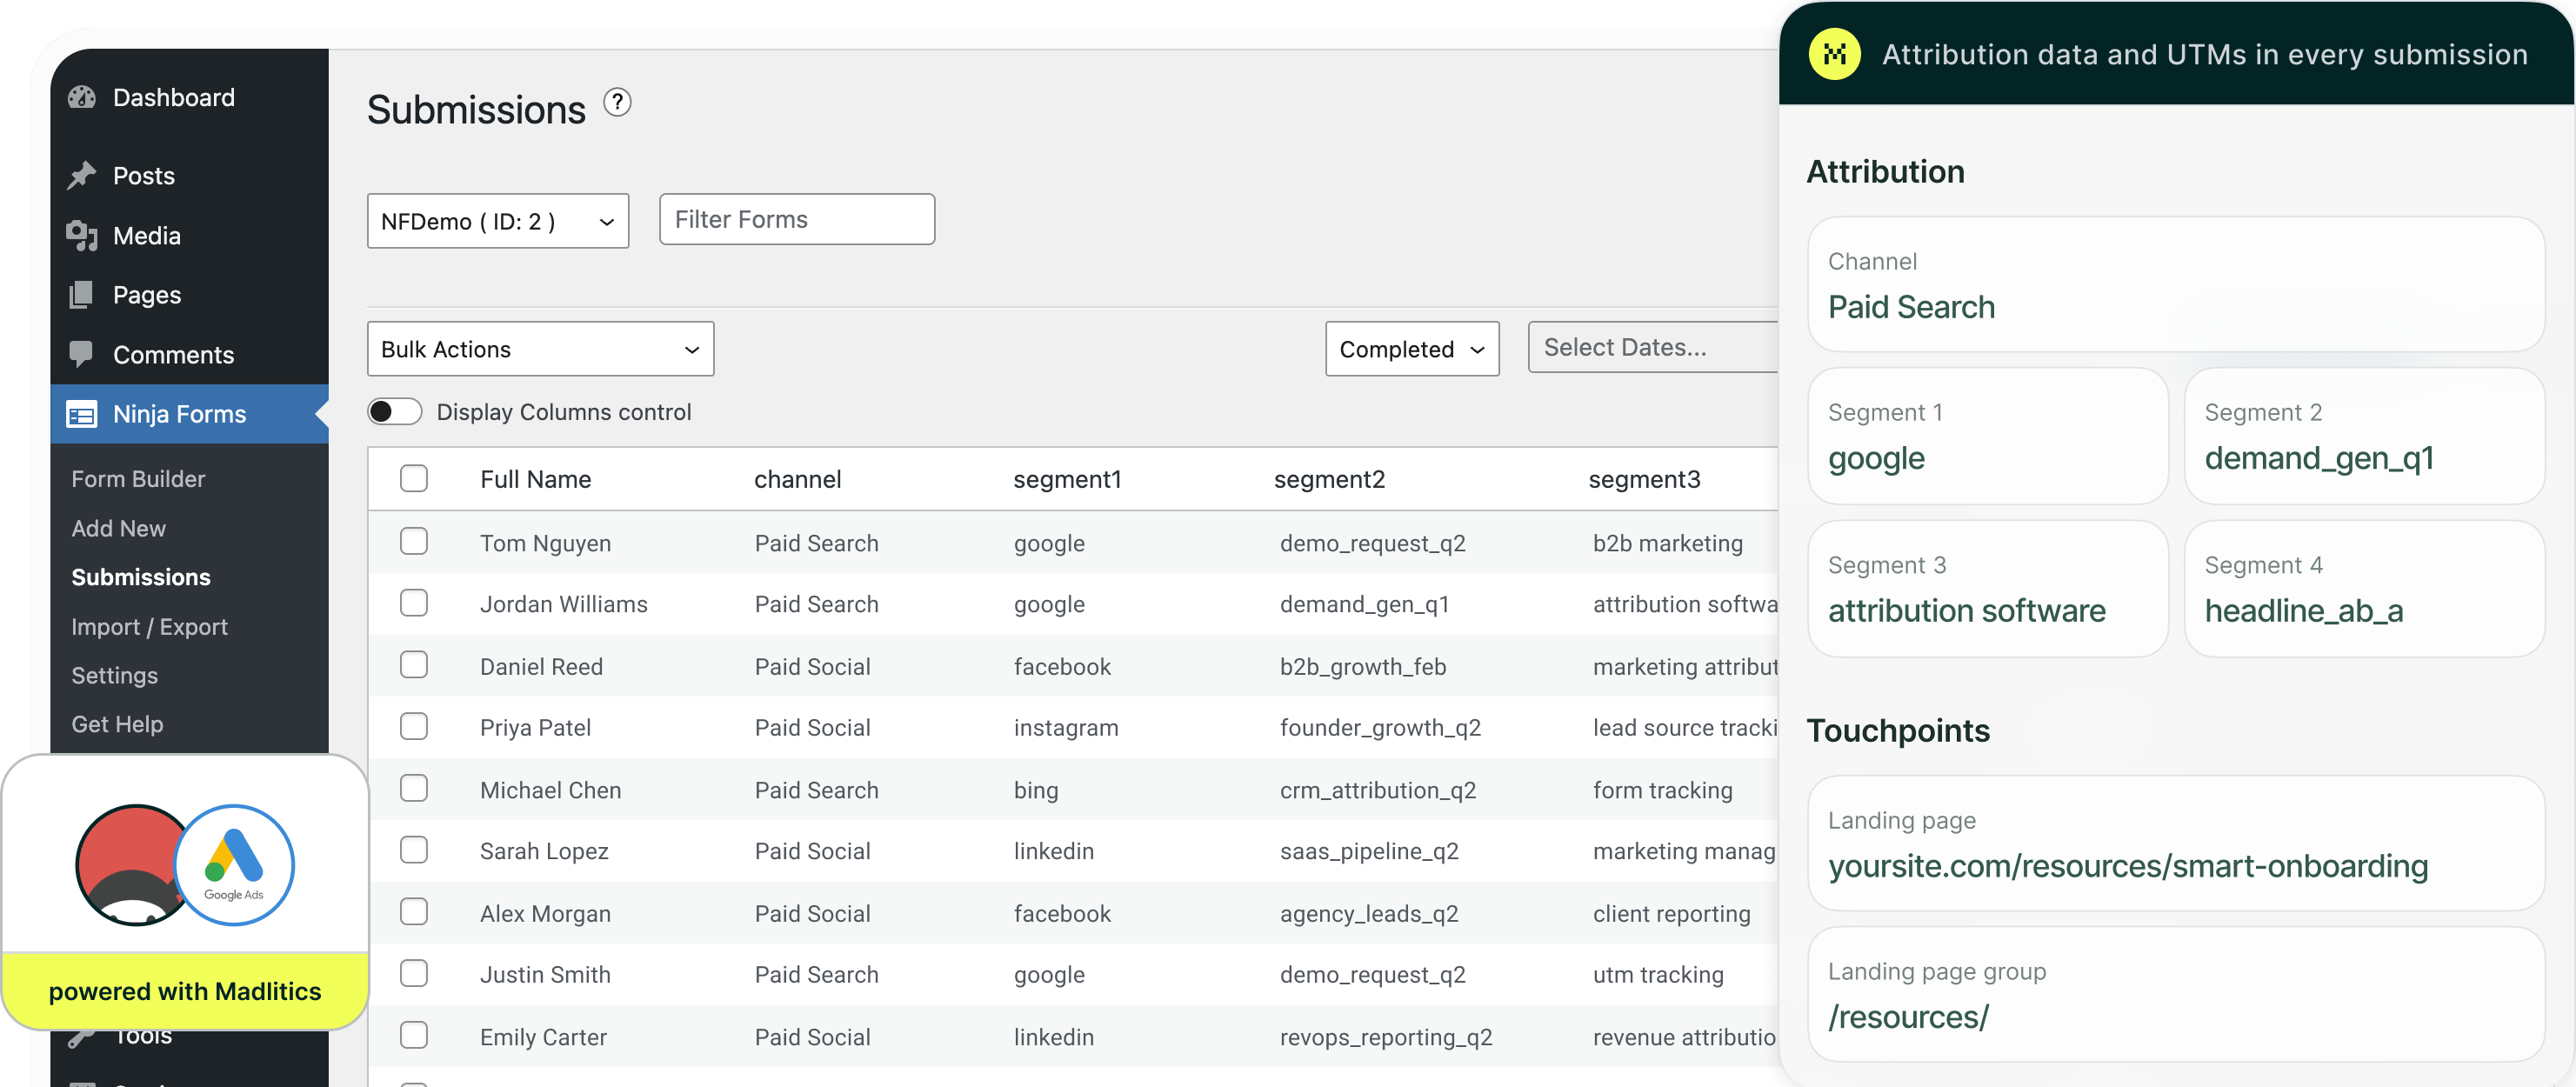
Task: Click the Google Ads logo badge
Action: click(x=234, y=865)
